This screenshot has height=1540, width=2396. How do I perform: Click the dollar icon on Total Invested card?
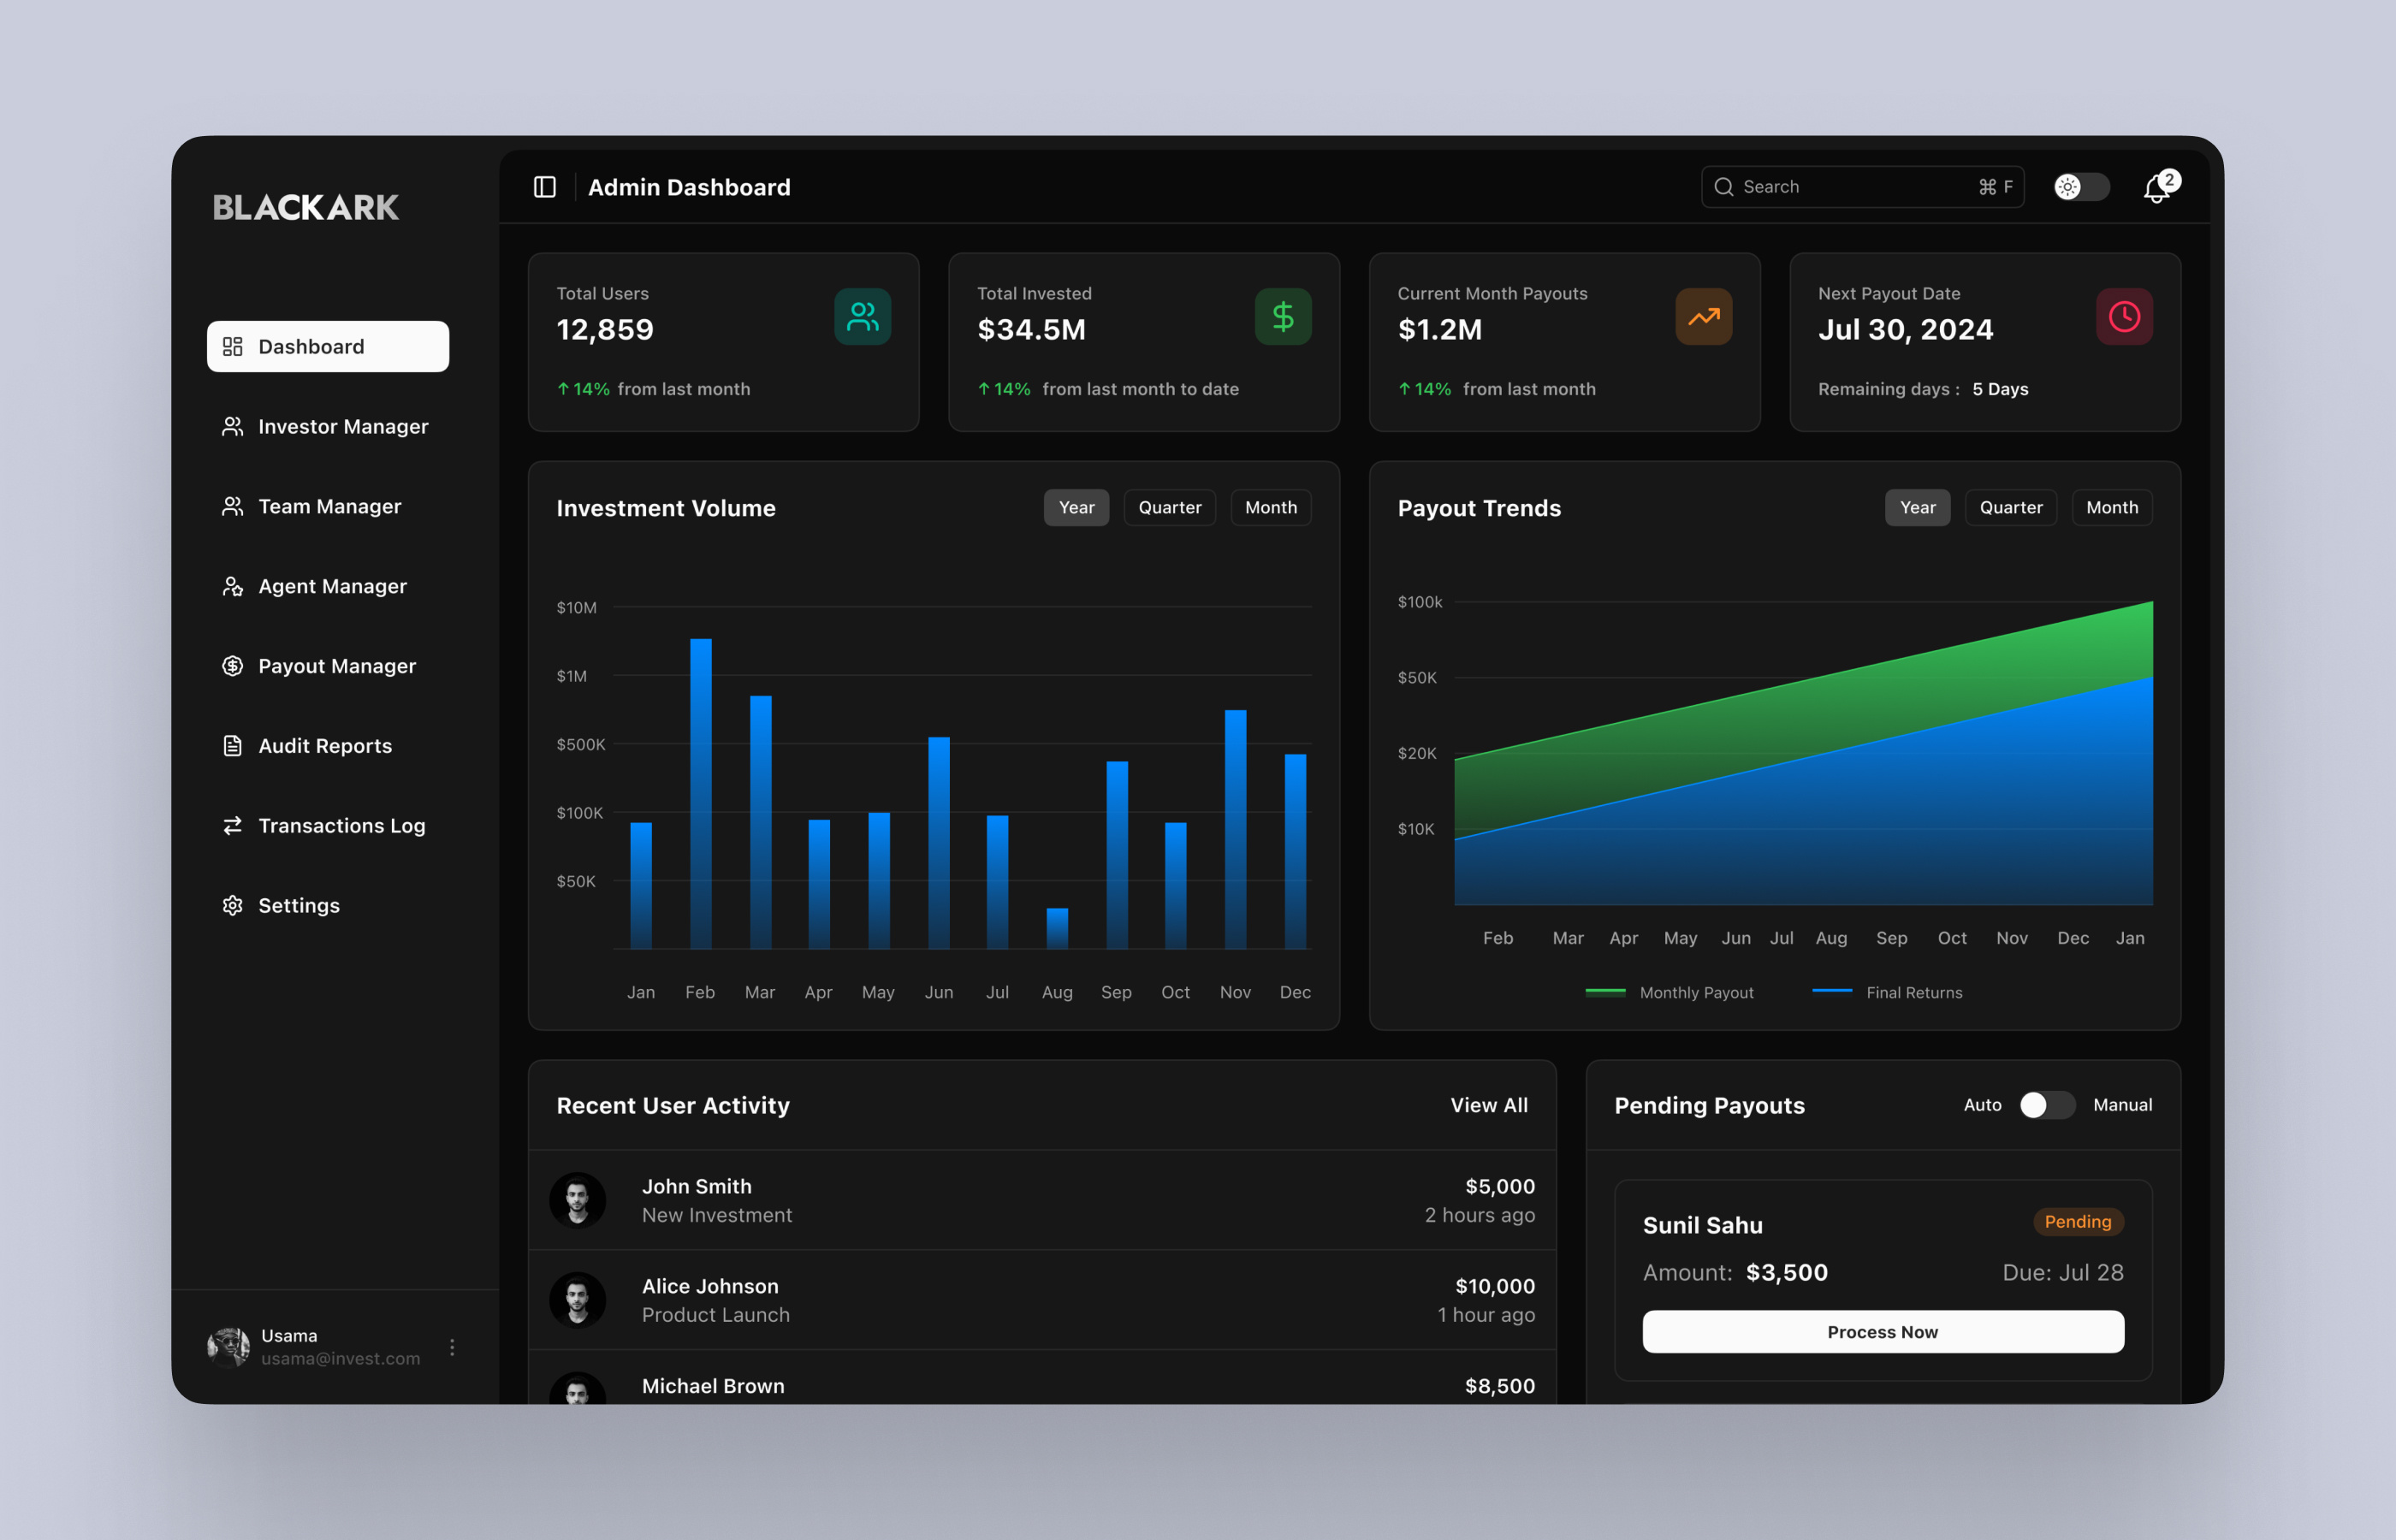point(1283,317)
